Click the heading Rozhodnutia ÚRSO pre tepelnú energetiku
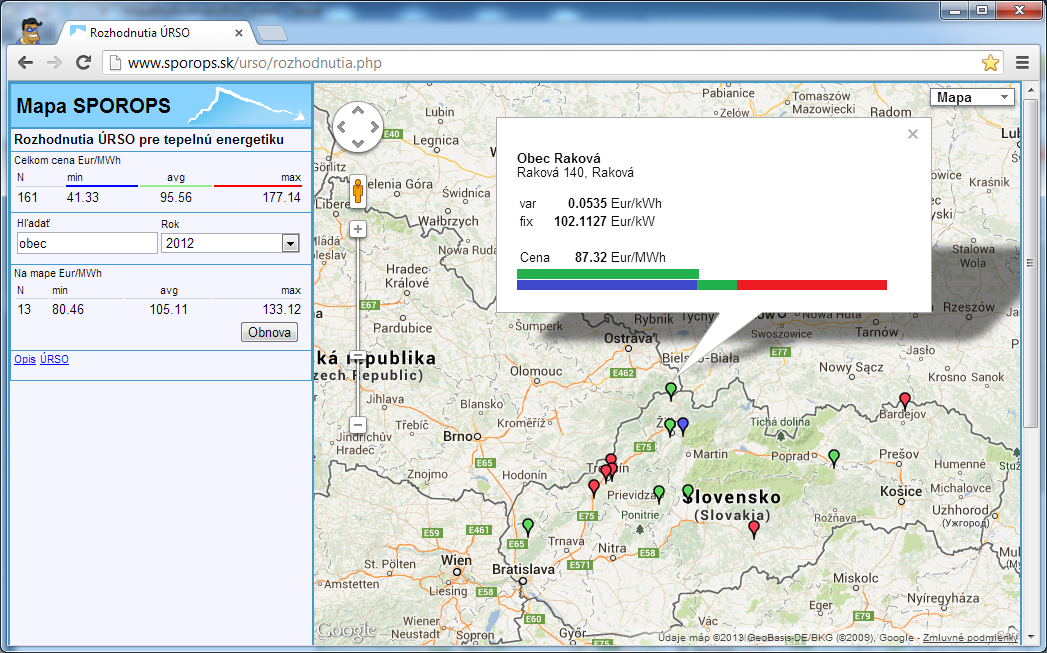Image resolution: width=1047 pixels, height=653 pixels. (x=149, y=140)
